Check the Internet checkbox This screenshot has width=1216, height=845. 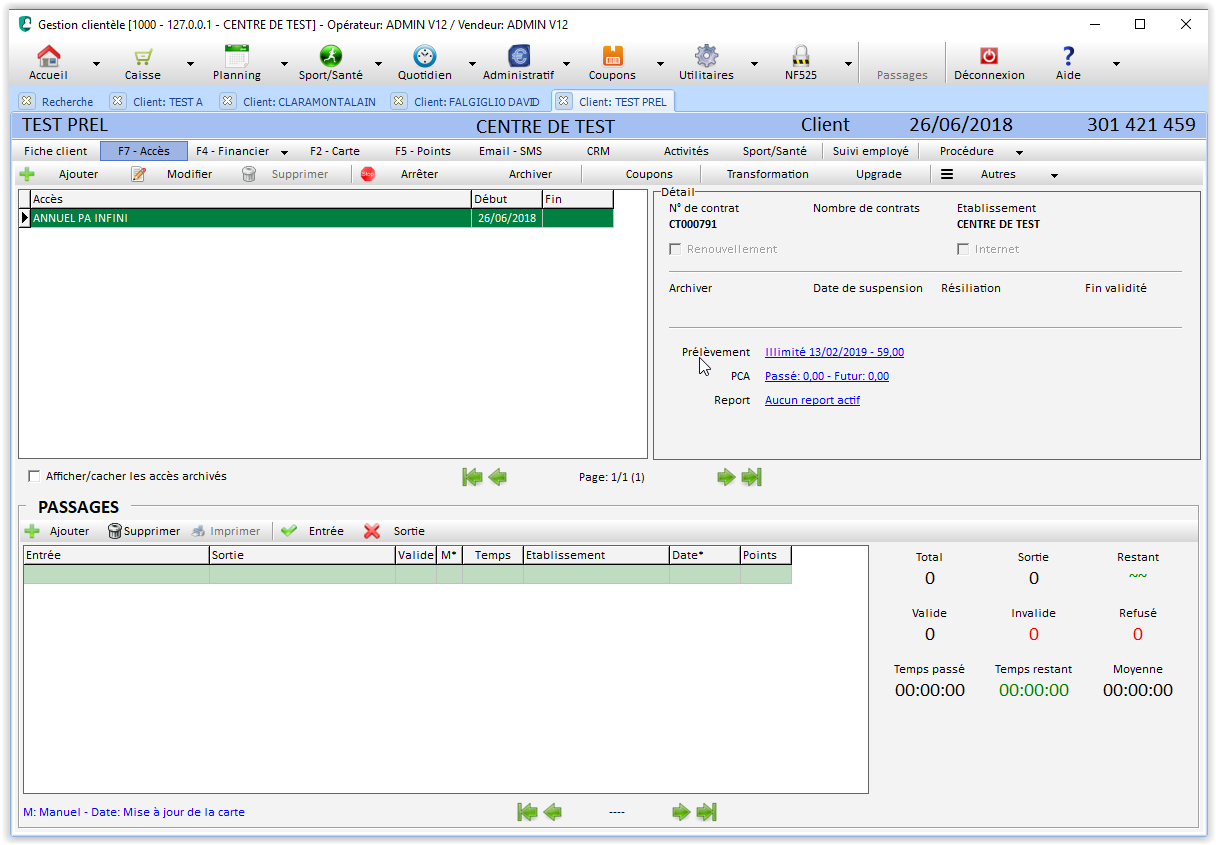click(x=963, y=249)
